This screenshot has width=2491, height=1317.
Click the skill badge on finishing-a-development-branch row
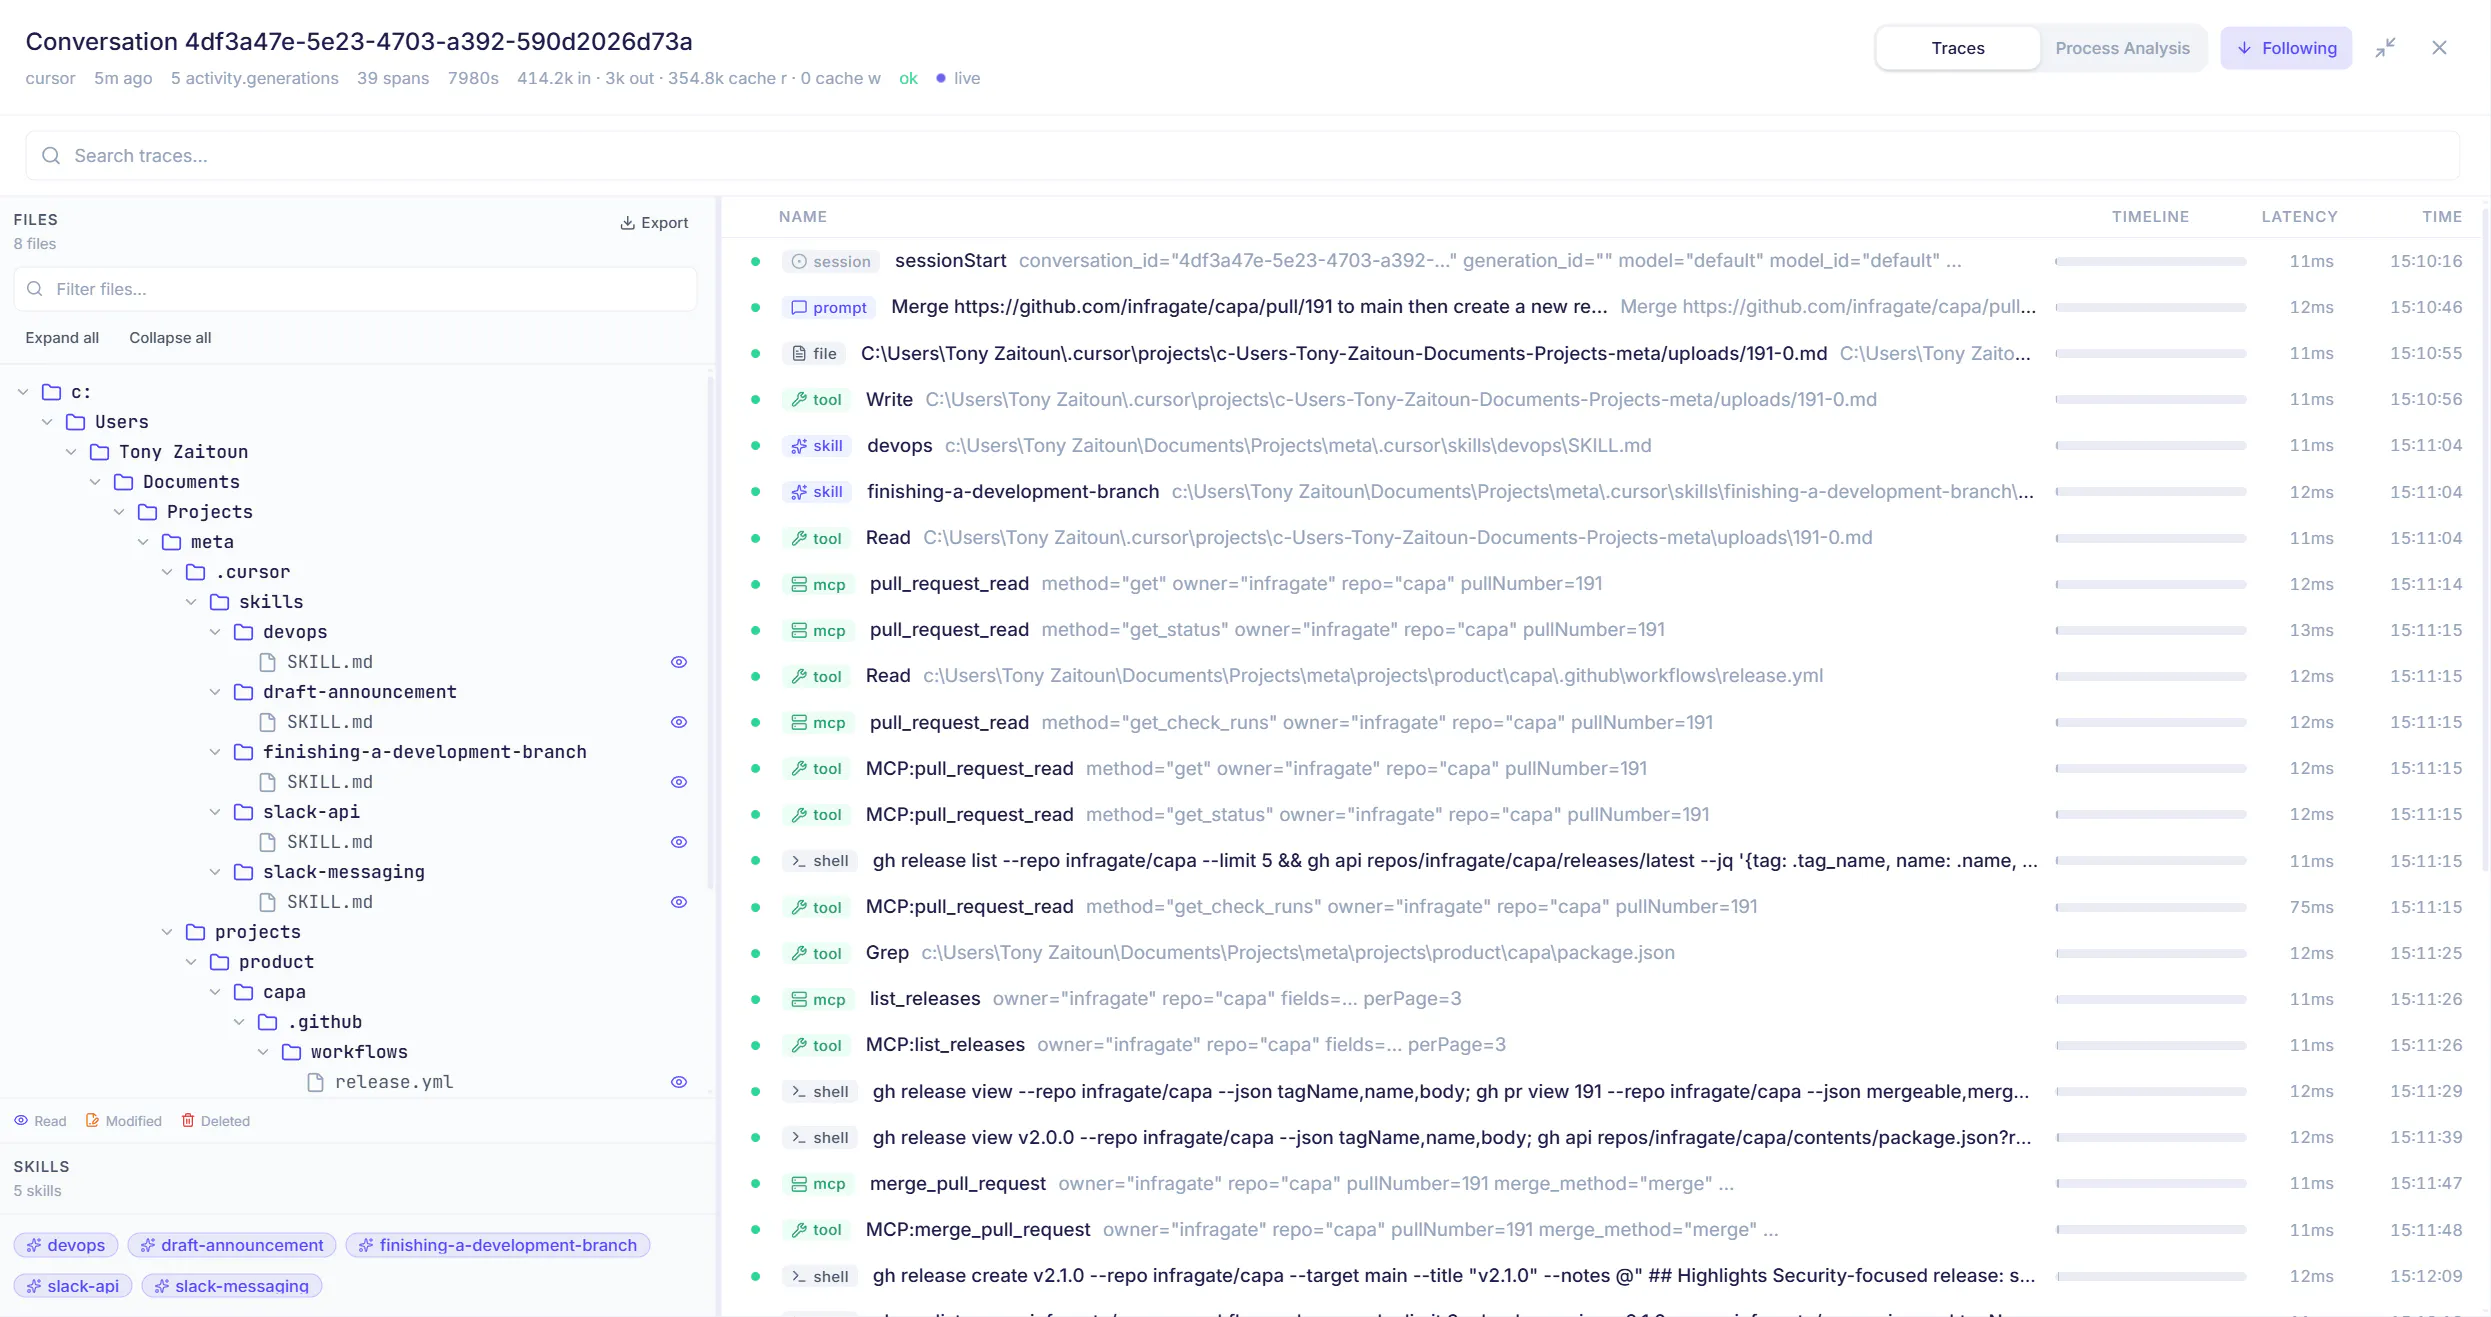(x=817, y=492)
